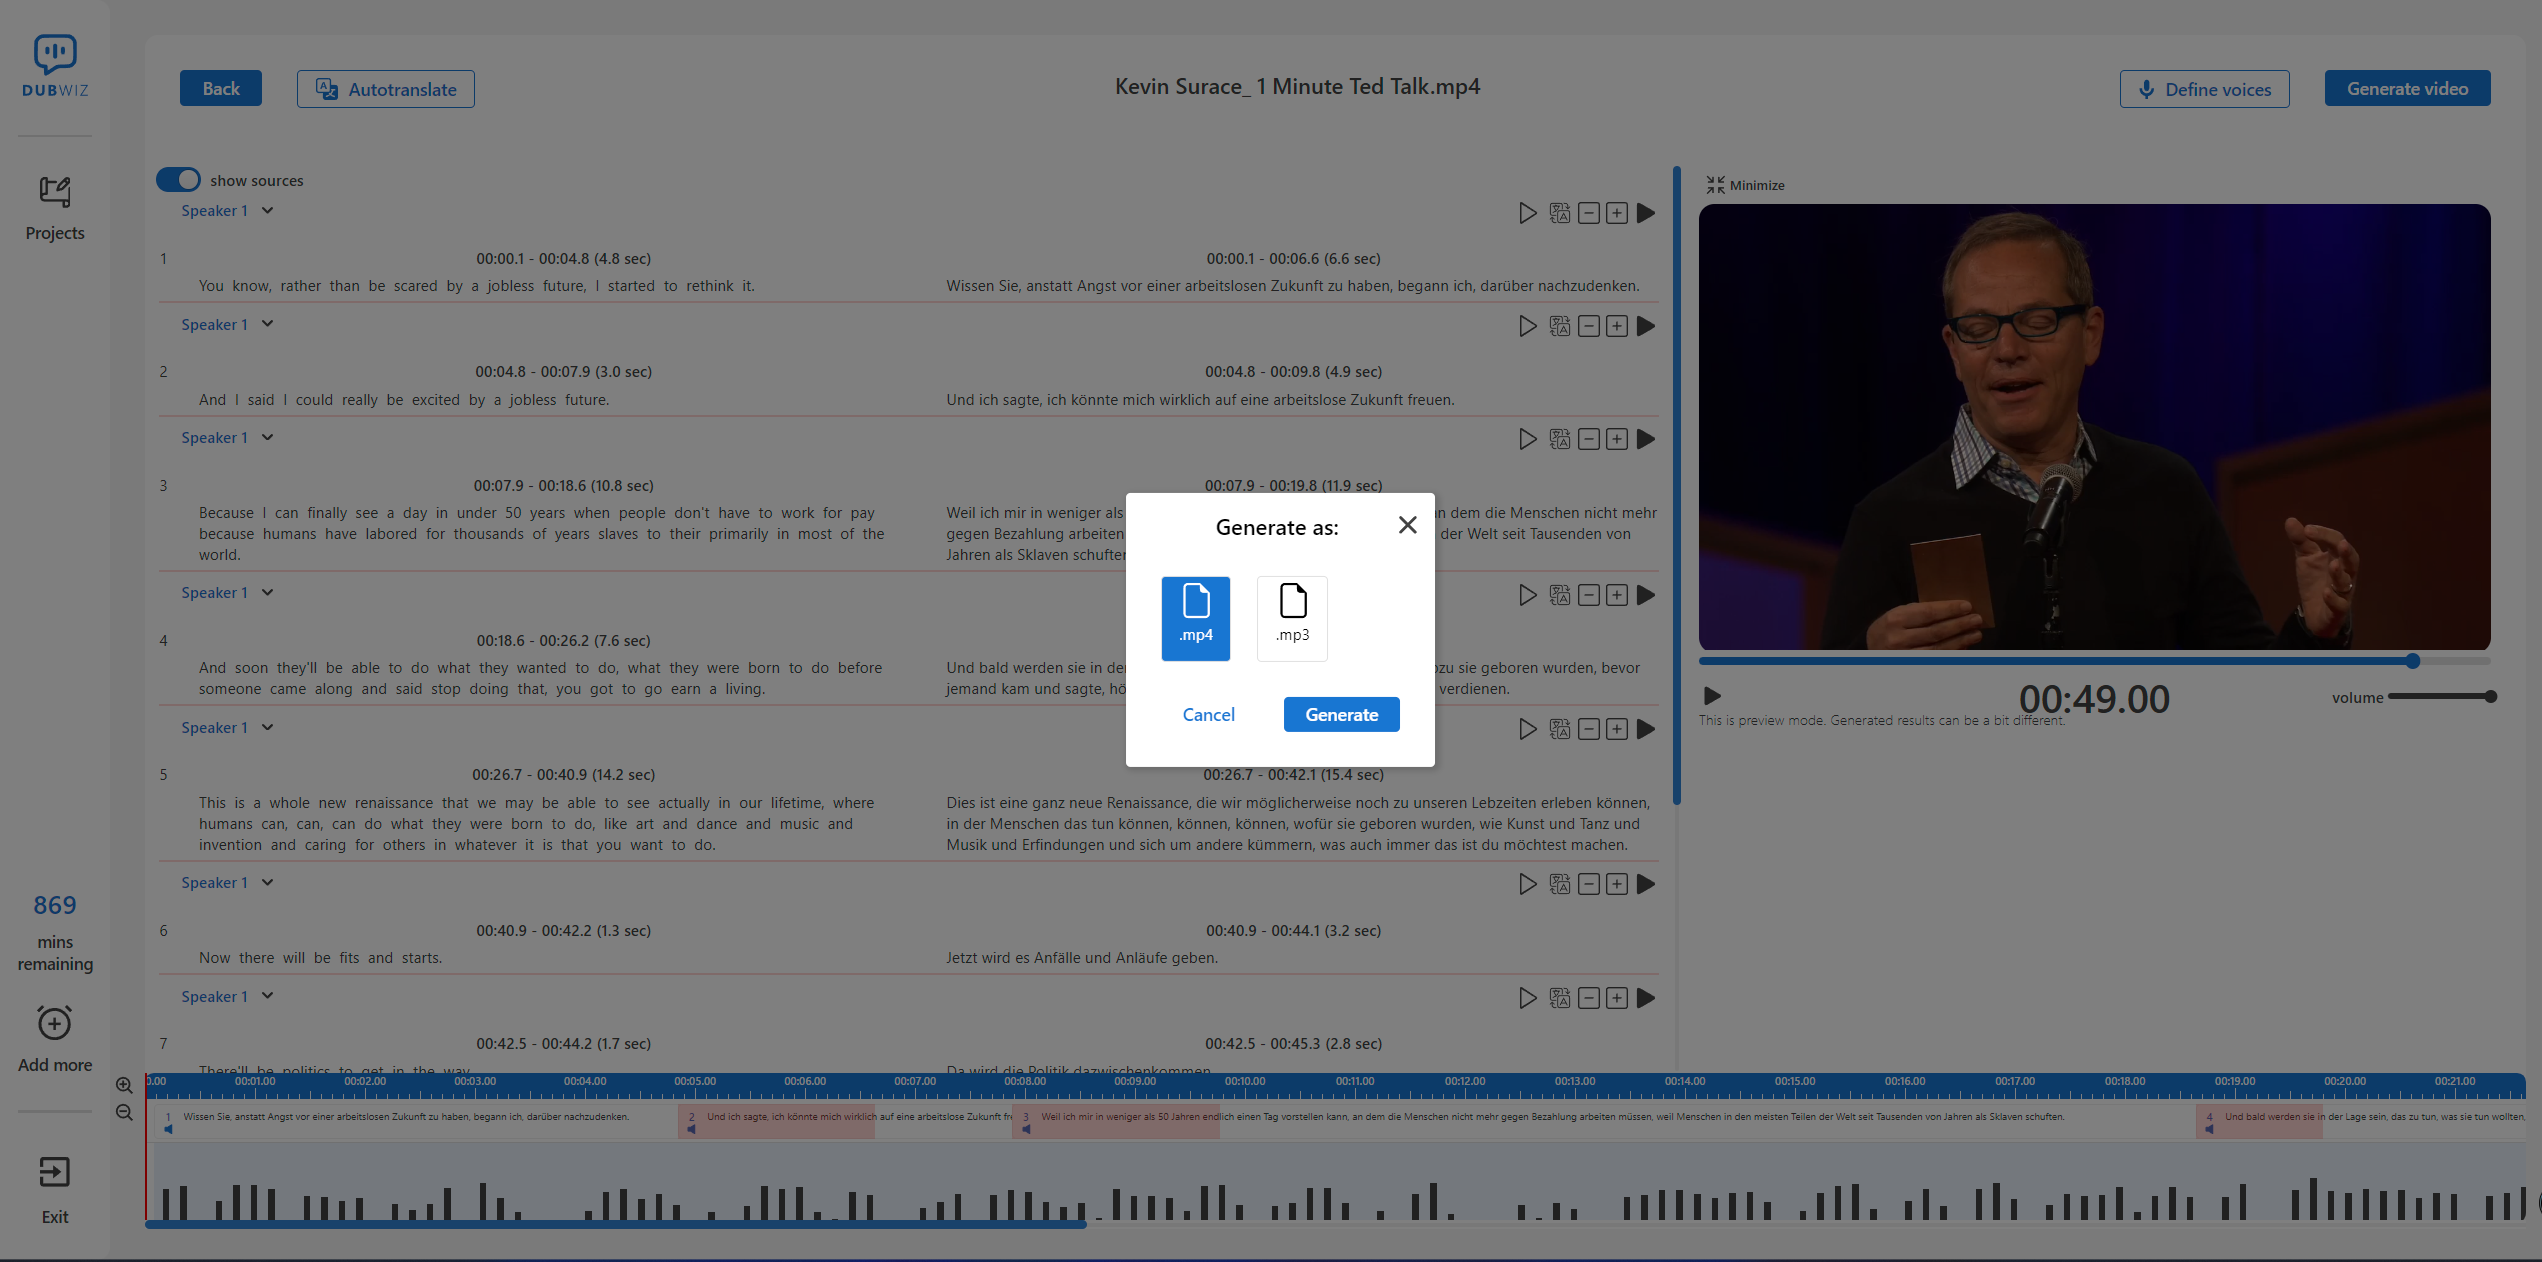This screenshot has width=2542, height=1262.
Task: Open the Define voices menu
Action: 2204,89
